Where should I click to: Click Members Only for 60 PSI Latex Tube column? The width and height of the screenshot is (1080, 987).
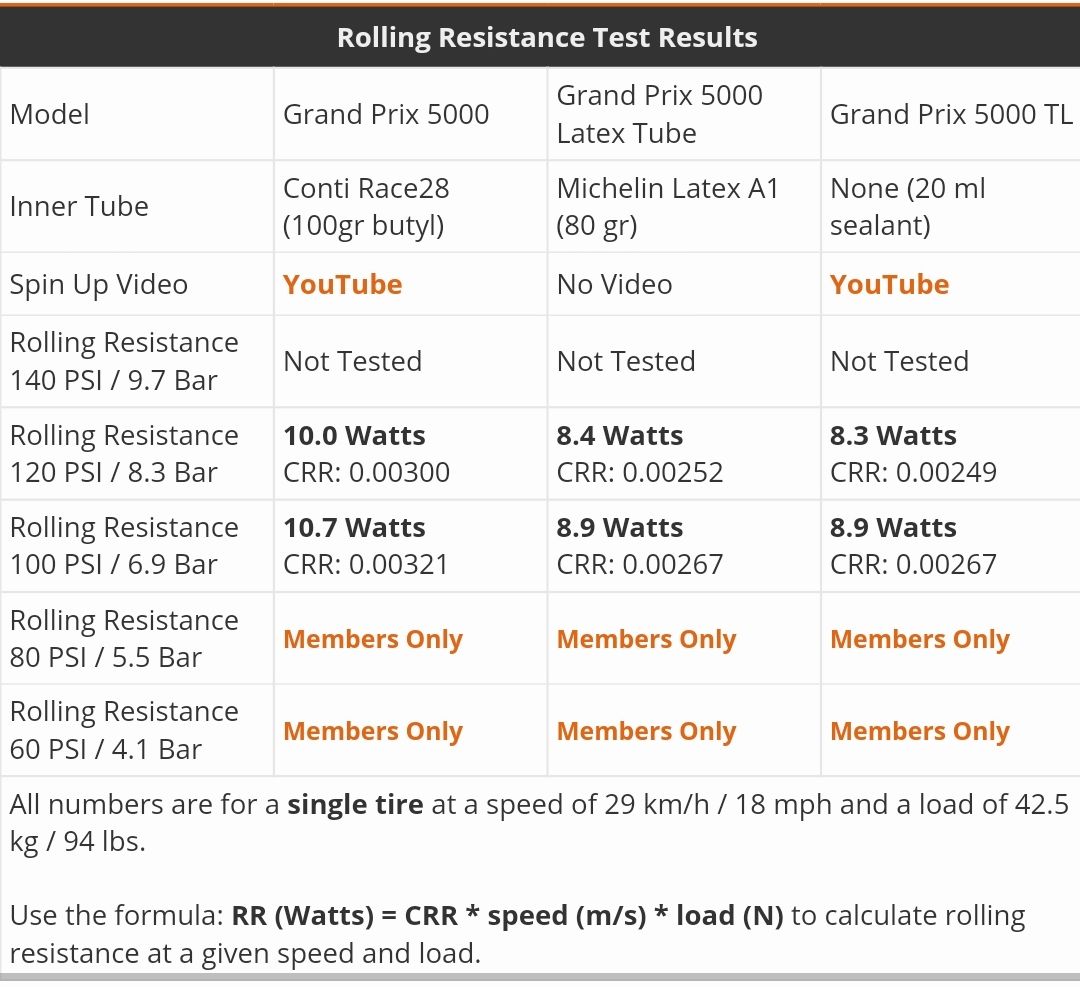click(x=646, y=731)
